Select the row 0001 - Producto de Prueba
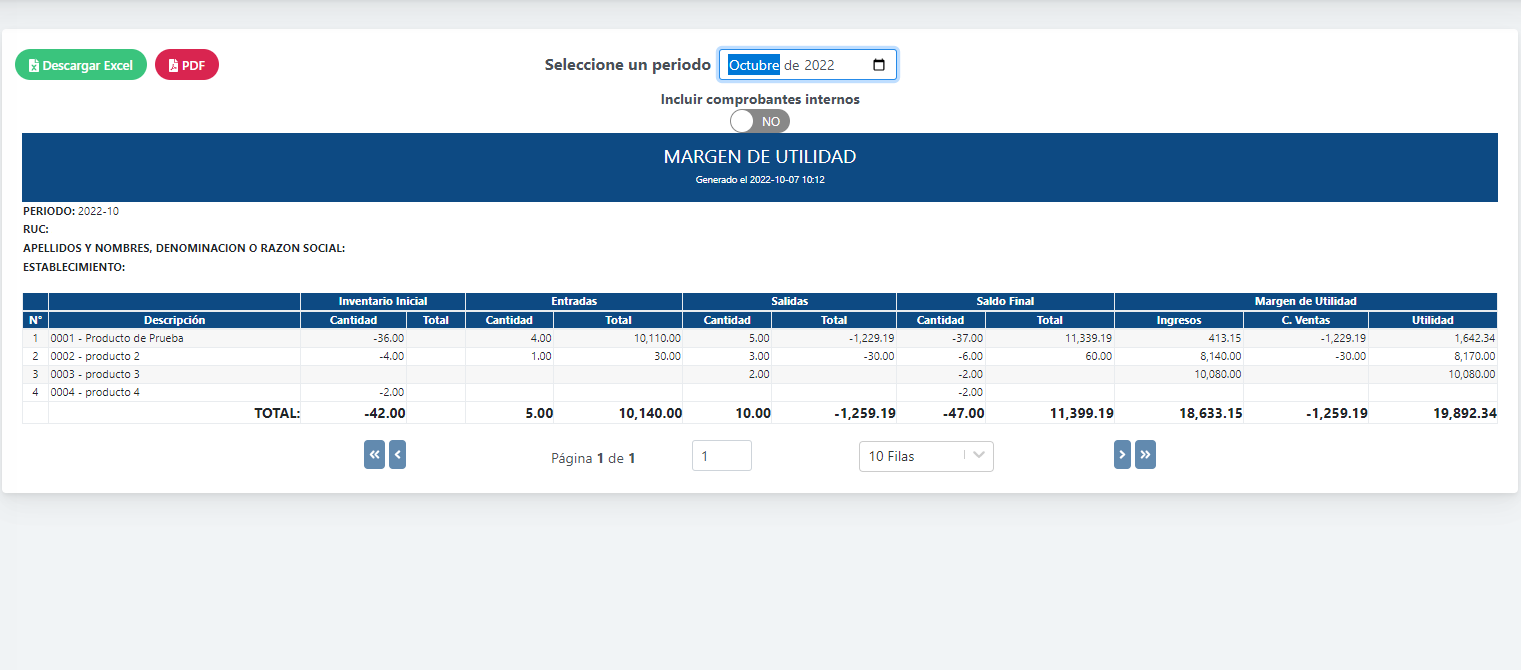Screen dimensions: 1521x670 [x=117, y=338]
